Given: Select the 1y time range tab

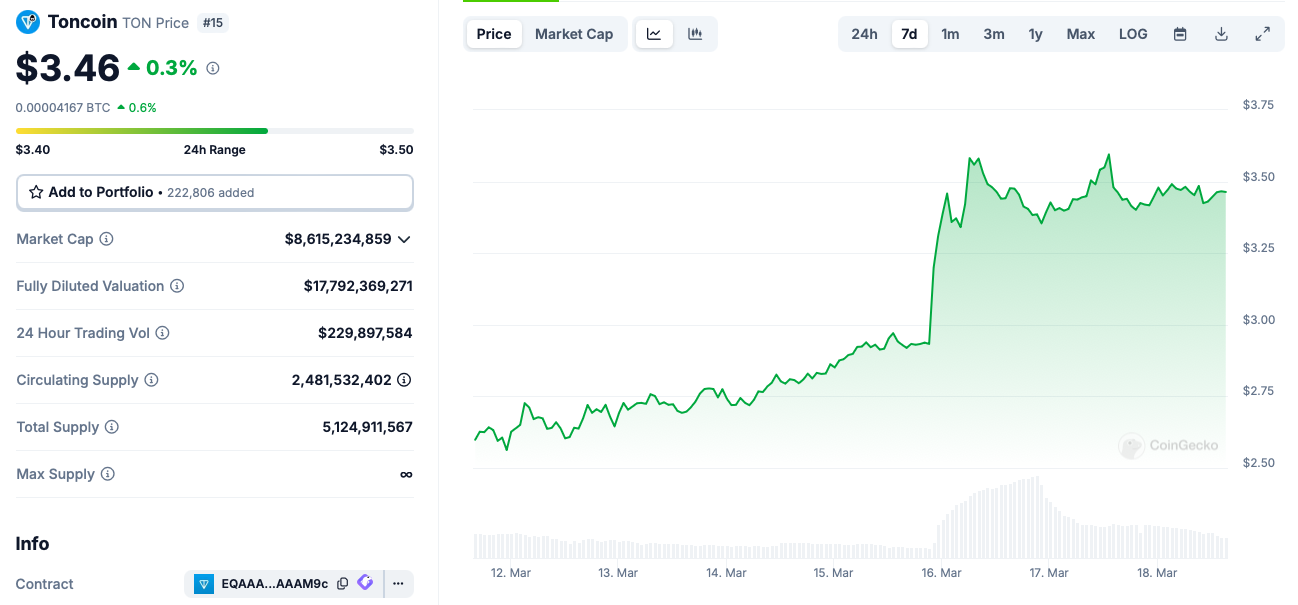Looking at the screenshot, I should point(1035,34).
